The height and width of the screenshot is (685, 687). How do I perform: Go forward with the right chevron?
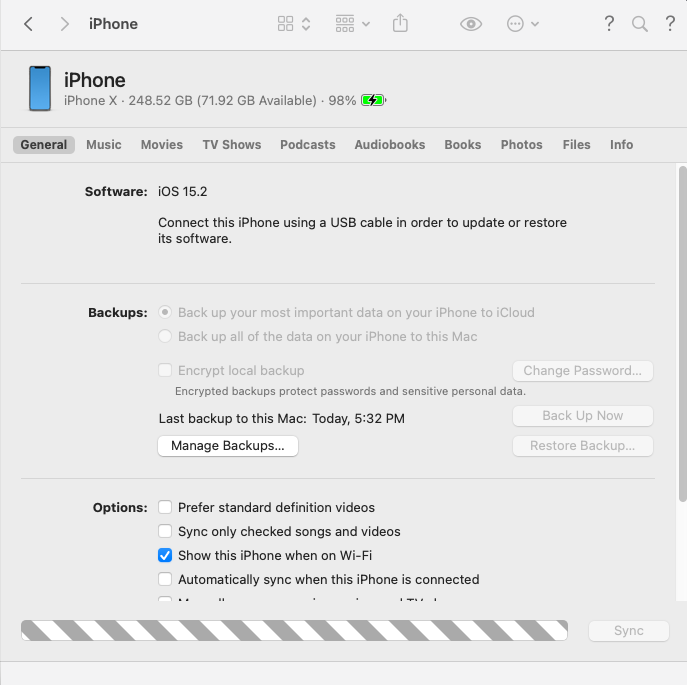point(64,24)
